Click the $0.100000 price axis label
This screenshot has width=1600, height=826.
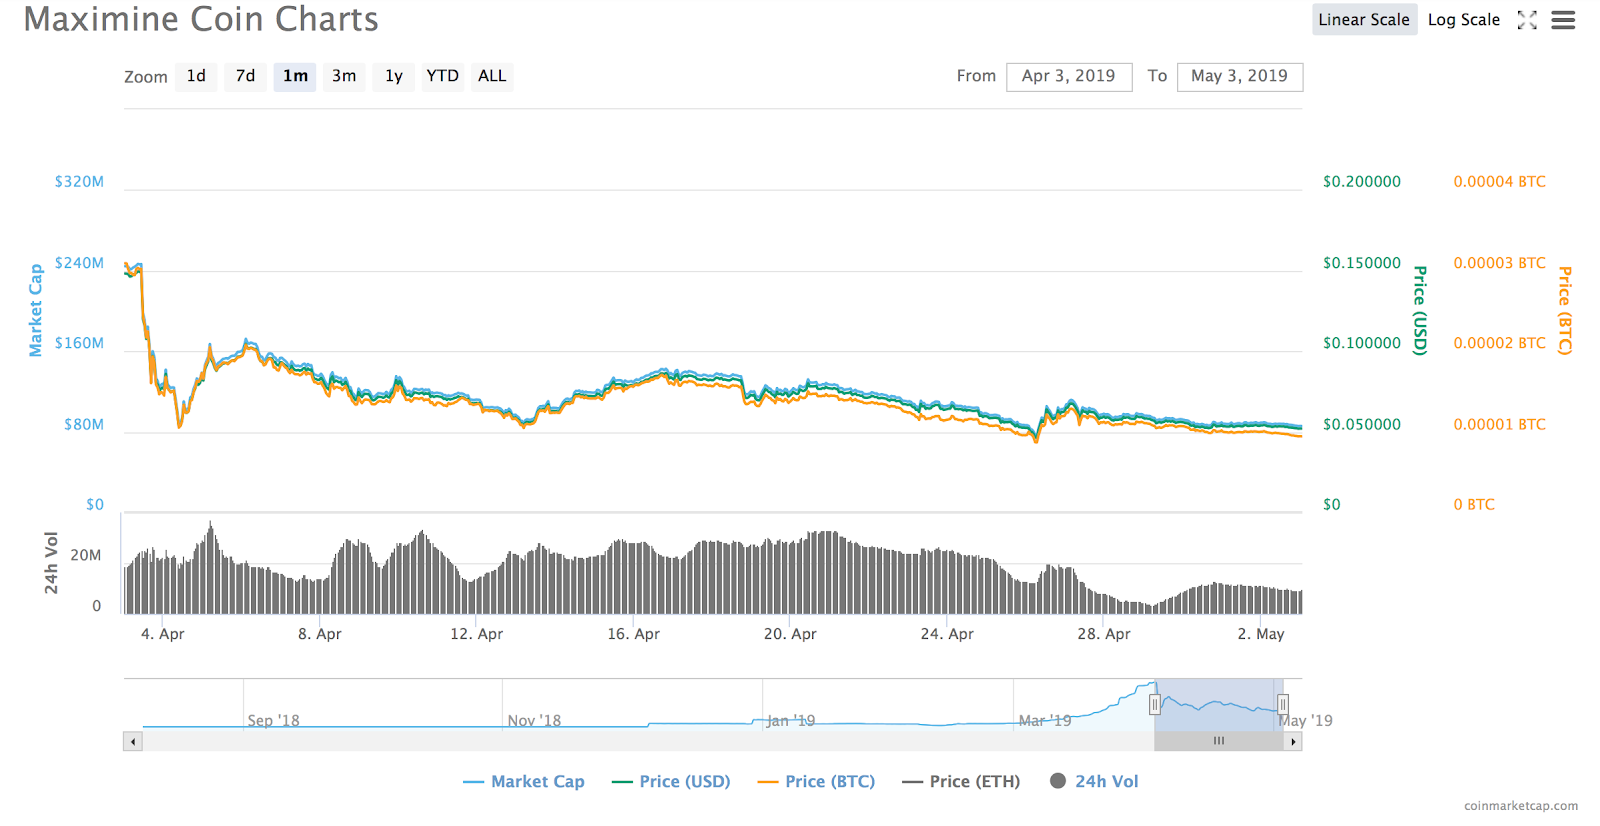(x=1362, y=343)
